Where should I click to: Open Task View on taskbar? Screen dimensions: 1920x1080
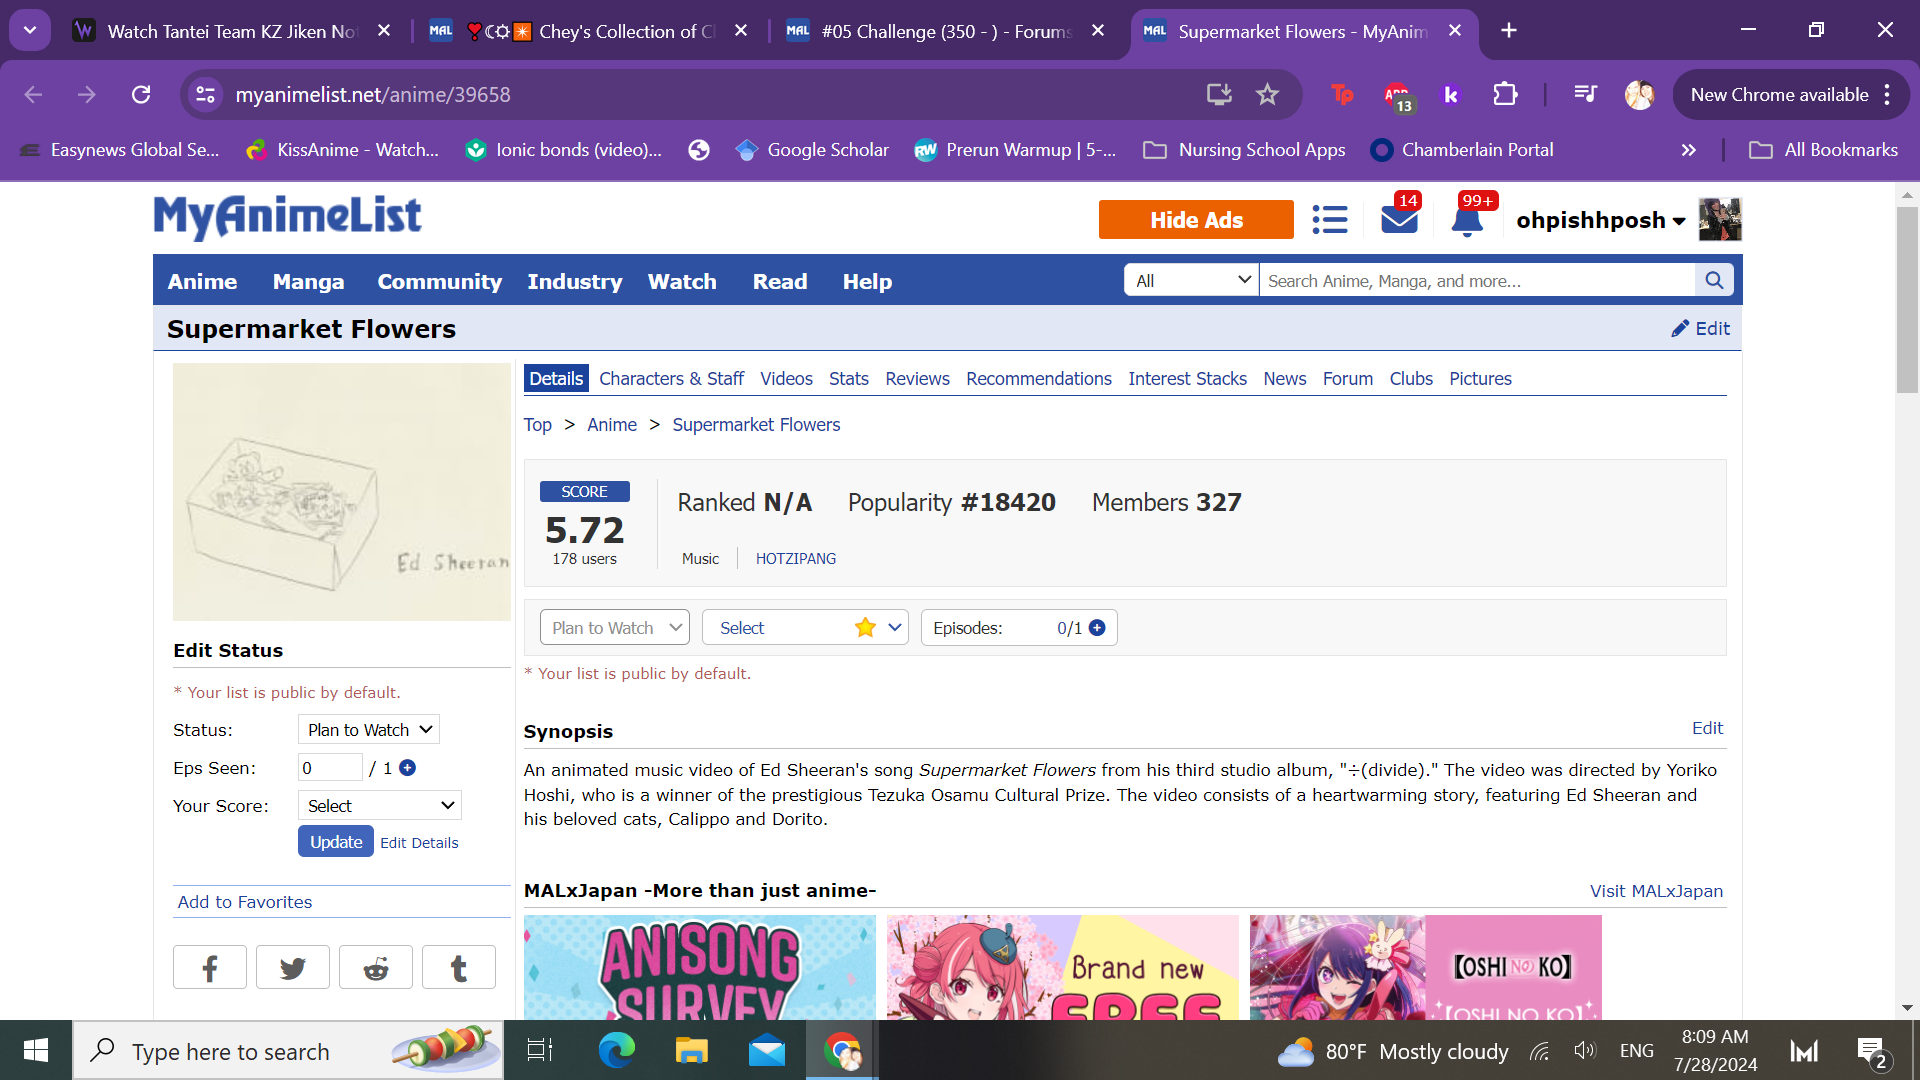click(x=540, y=1051)
